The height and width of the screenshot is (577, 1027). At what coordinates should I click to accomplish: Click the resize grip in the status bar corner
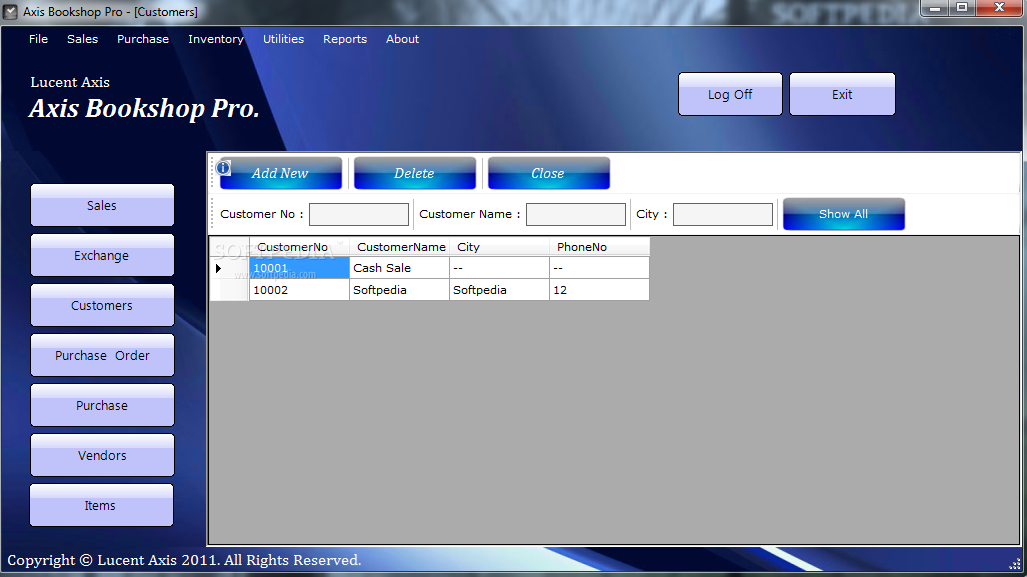click(x=1016, y=564)
